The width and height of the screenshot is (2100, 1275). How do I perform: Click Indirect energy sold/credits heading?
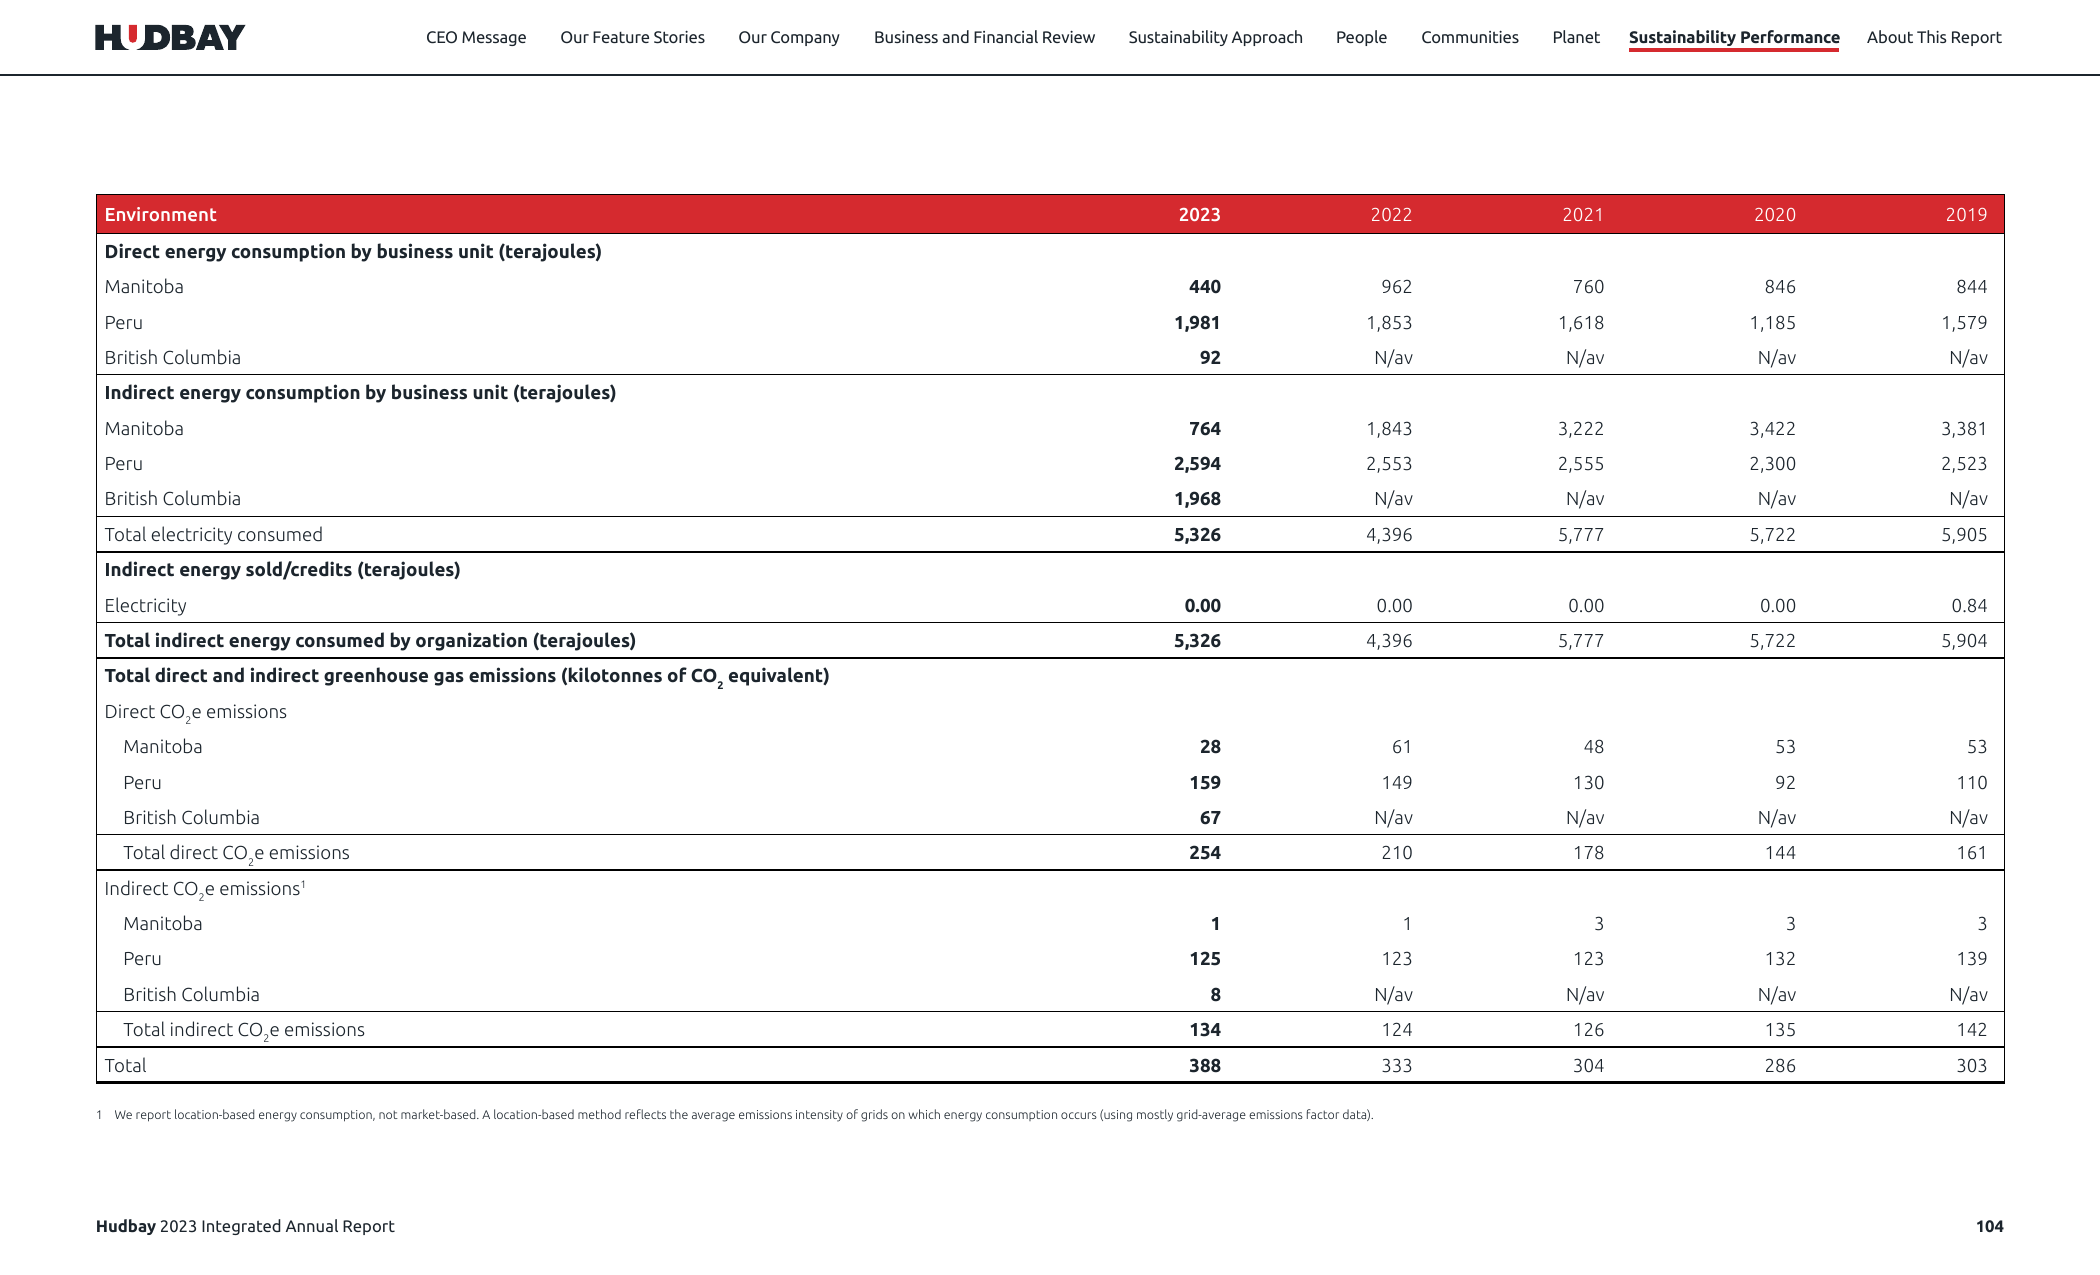[282, 570]
